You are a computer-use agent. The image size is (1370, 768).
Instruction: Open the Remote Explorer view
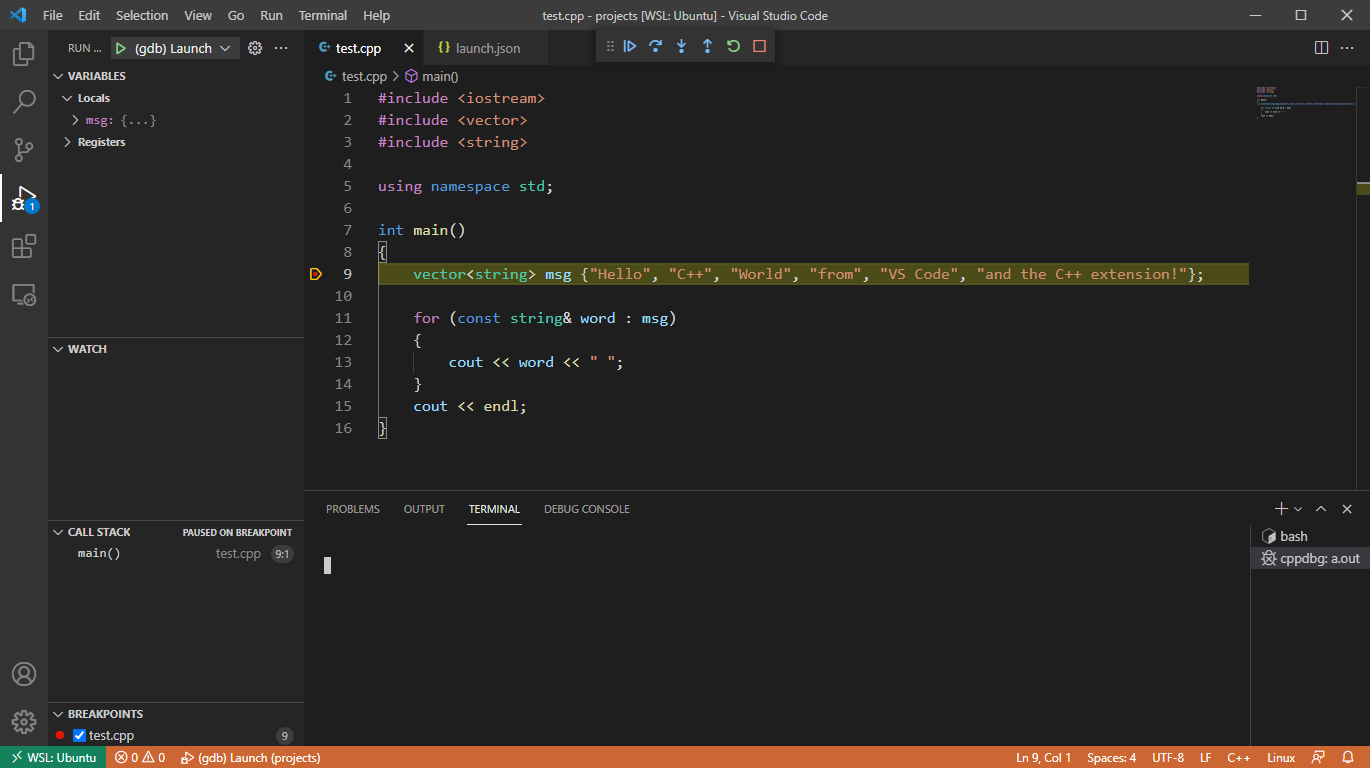[24, 294]
